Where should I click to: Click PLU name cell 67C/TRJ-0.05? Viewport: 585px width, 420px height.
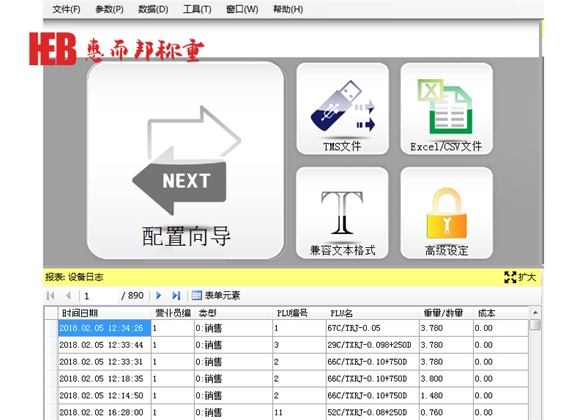(372, 328)
